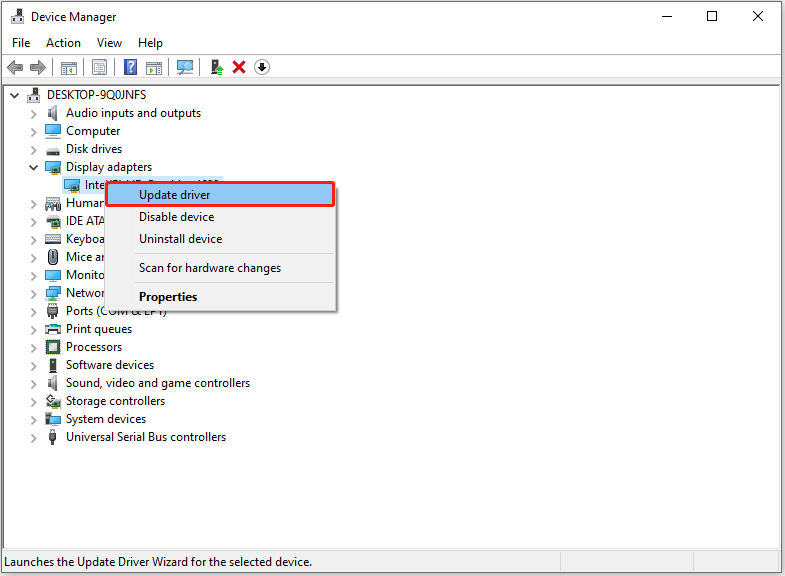Select the Processors tree item
This screenshot has height=576, width=785.
pyautogui.click(x=94, y=347)
